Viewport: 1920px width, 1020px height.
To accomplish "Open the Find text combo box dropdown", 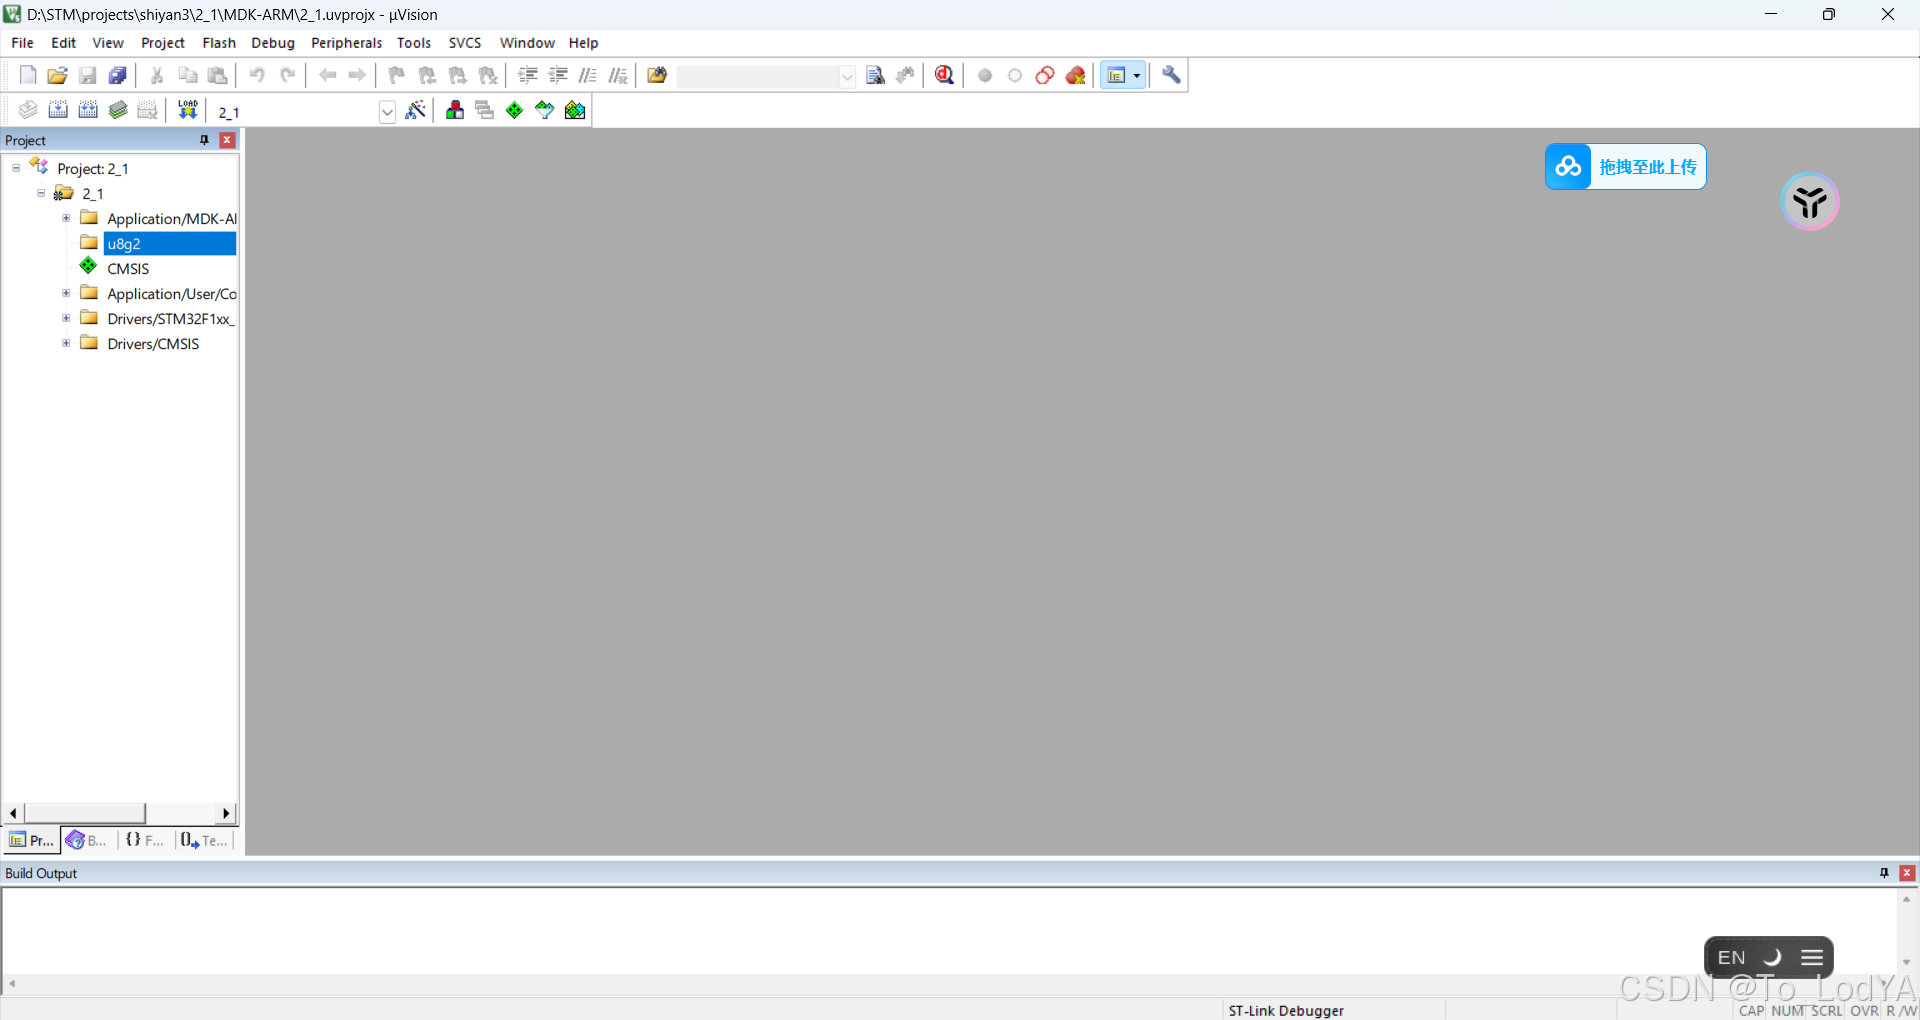I will tap(847, 76).
